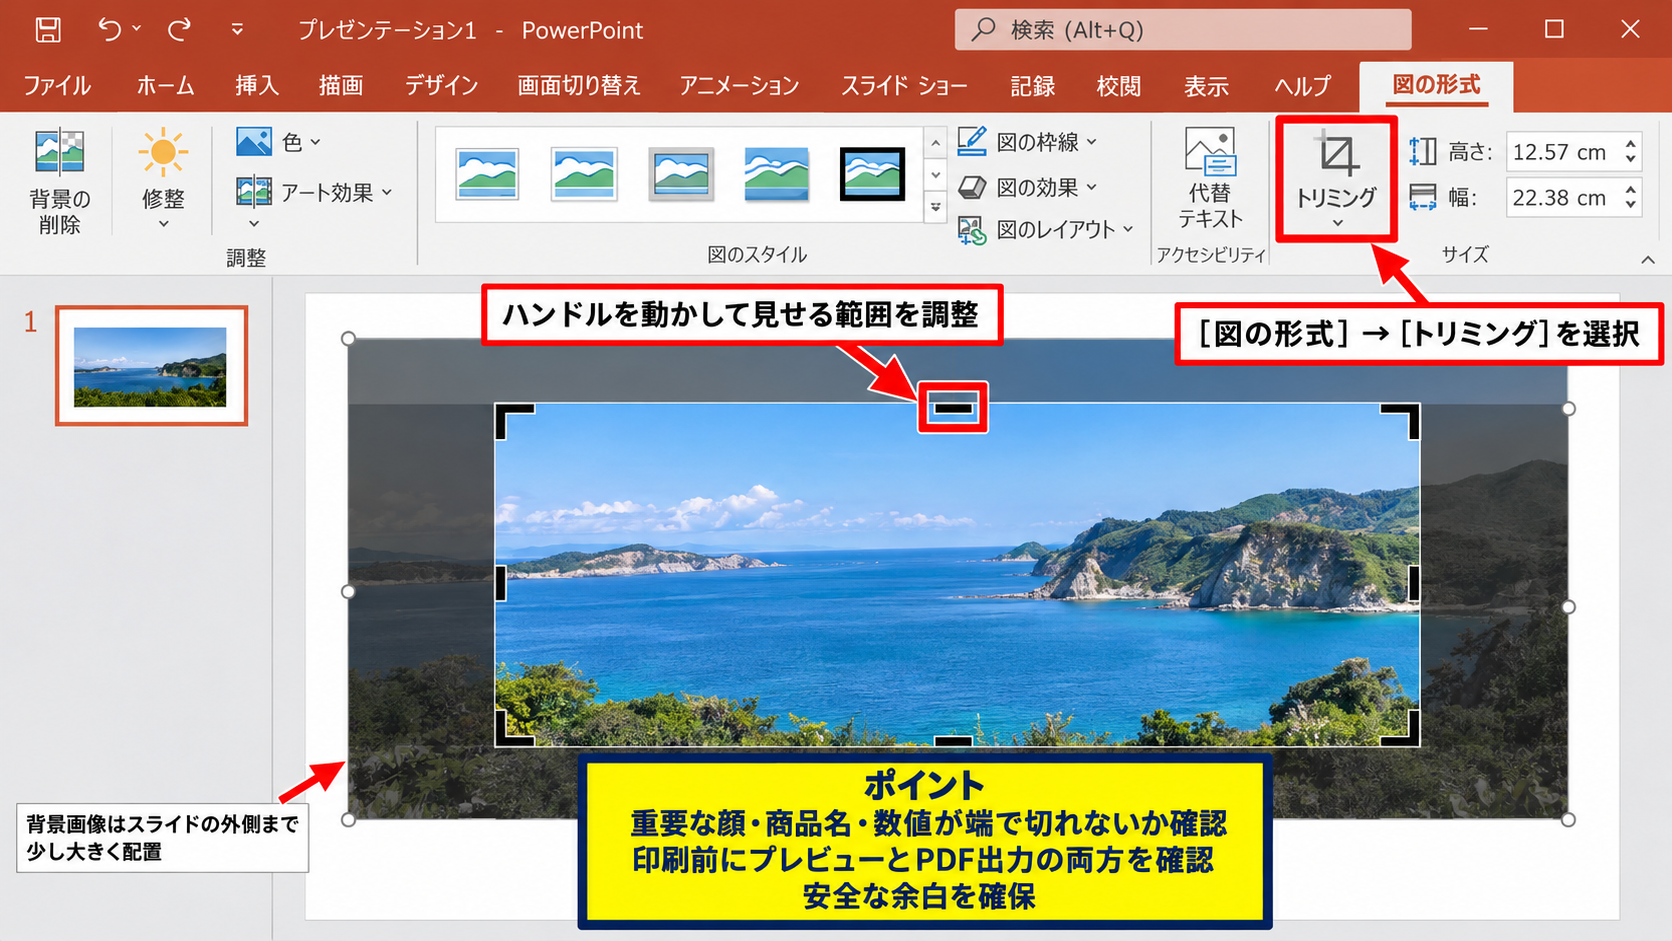This screenshot has width=1672, height=941.
Task: Click the トリミング crop icon
Action: pyautogui.click(x=1337, y=155)
